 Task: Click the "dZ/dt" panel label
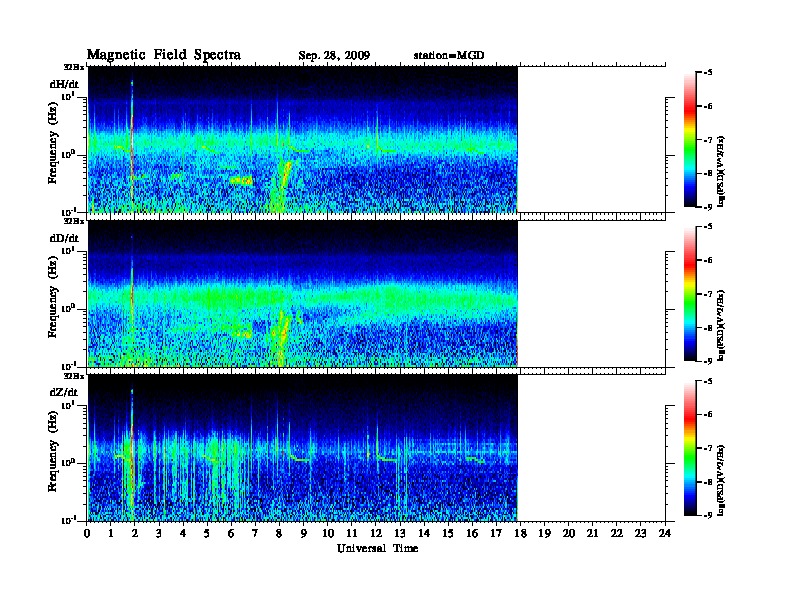click(64, 392)
